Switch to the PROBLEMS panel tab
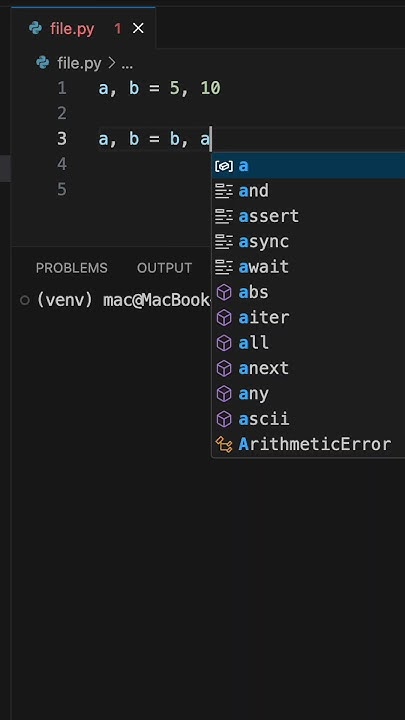Viewport: 405px width, 720px height. tap(72, 268)
